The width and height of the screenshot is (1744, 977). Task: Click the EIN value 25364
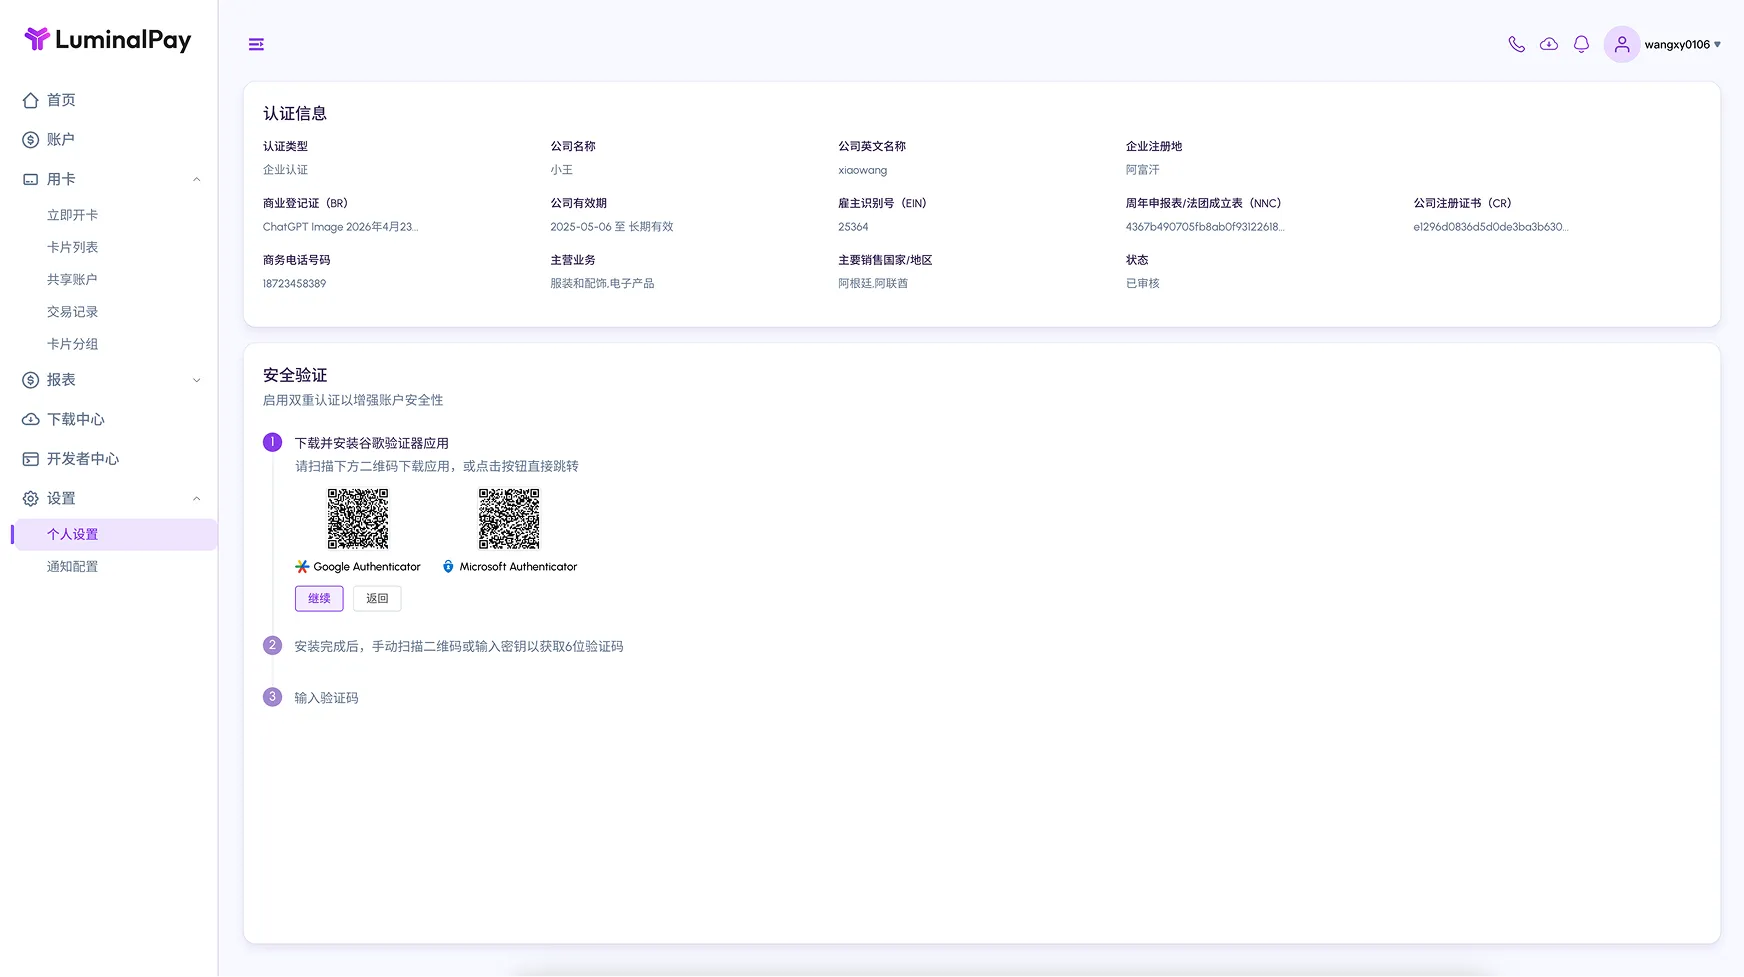pos(853,227)
